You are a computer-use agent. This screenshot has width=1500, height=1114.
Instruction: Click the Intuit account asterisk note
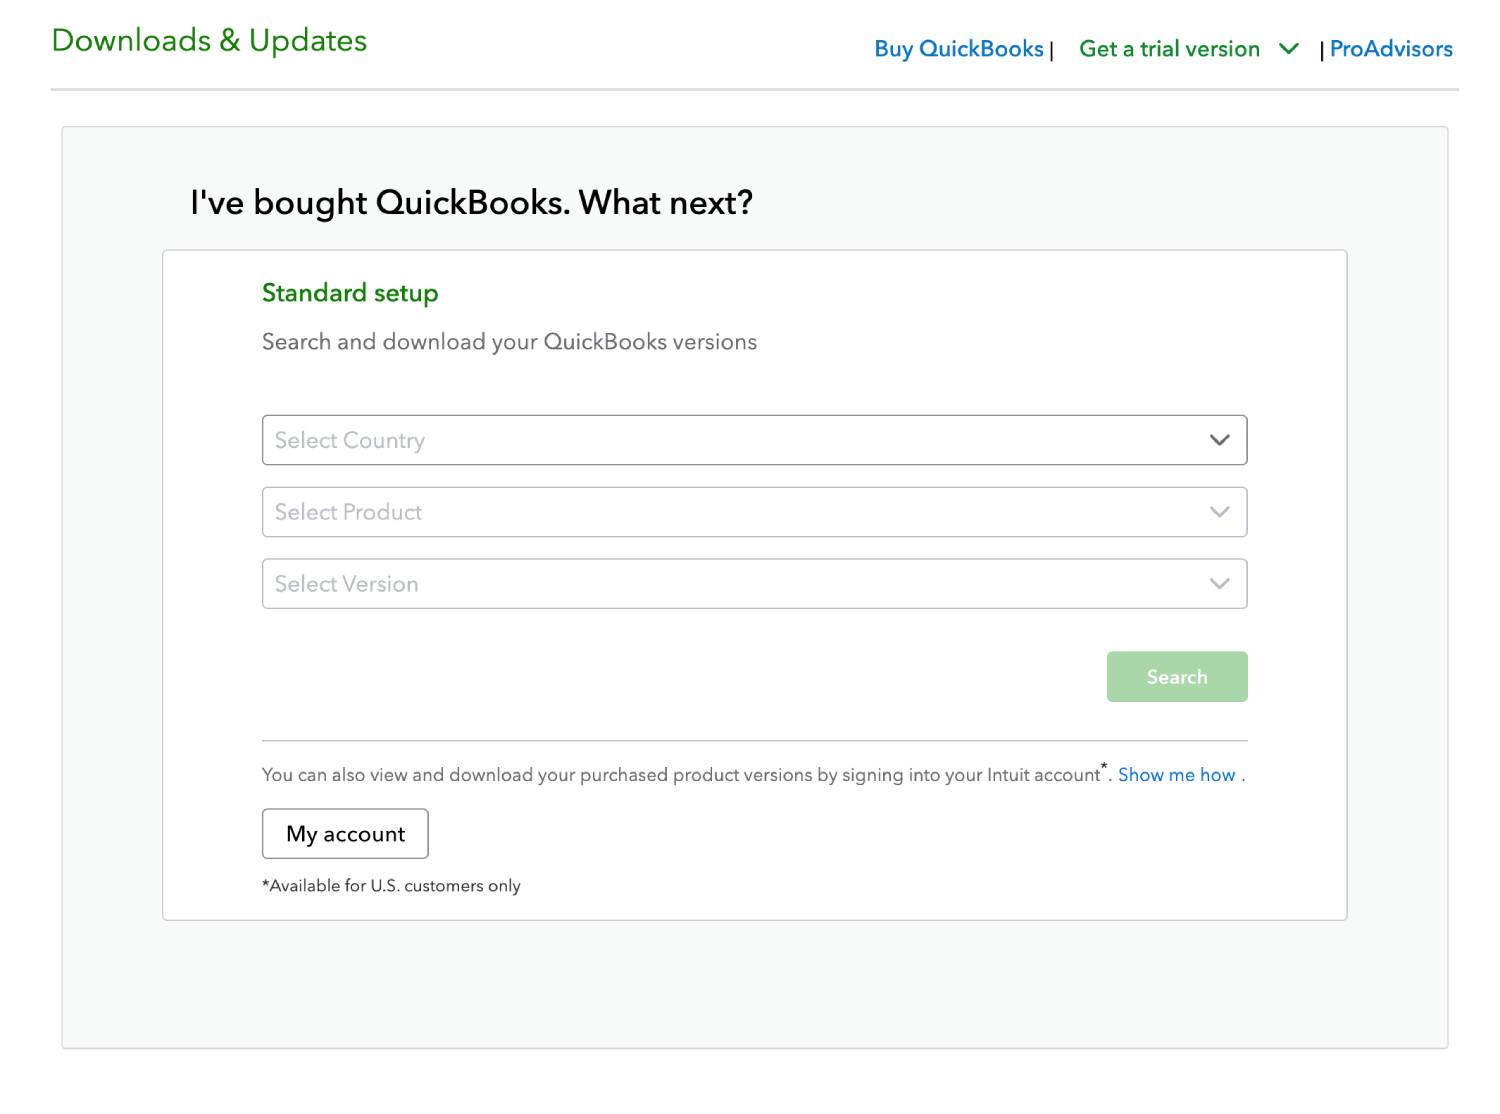coord(1104,768)
